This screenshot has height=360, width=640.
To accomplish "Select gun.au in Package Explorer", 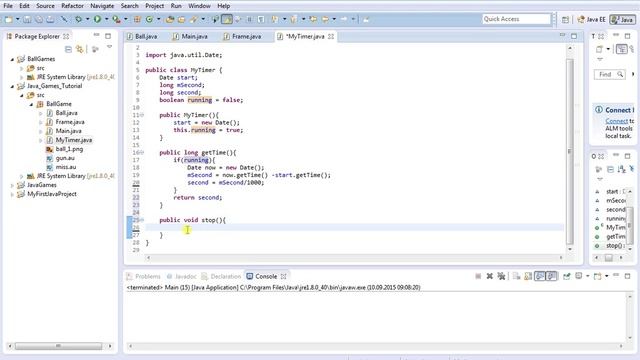I will pos(65,158).
